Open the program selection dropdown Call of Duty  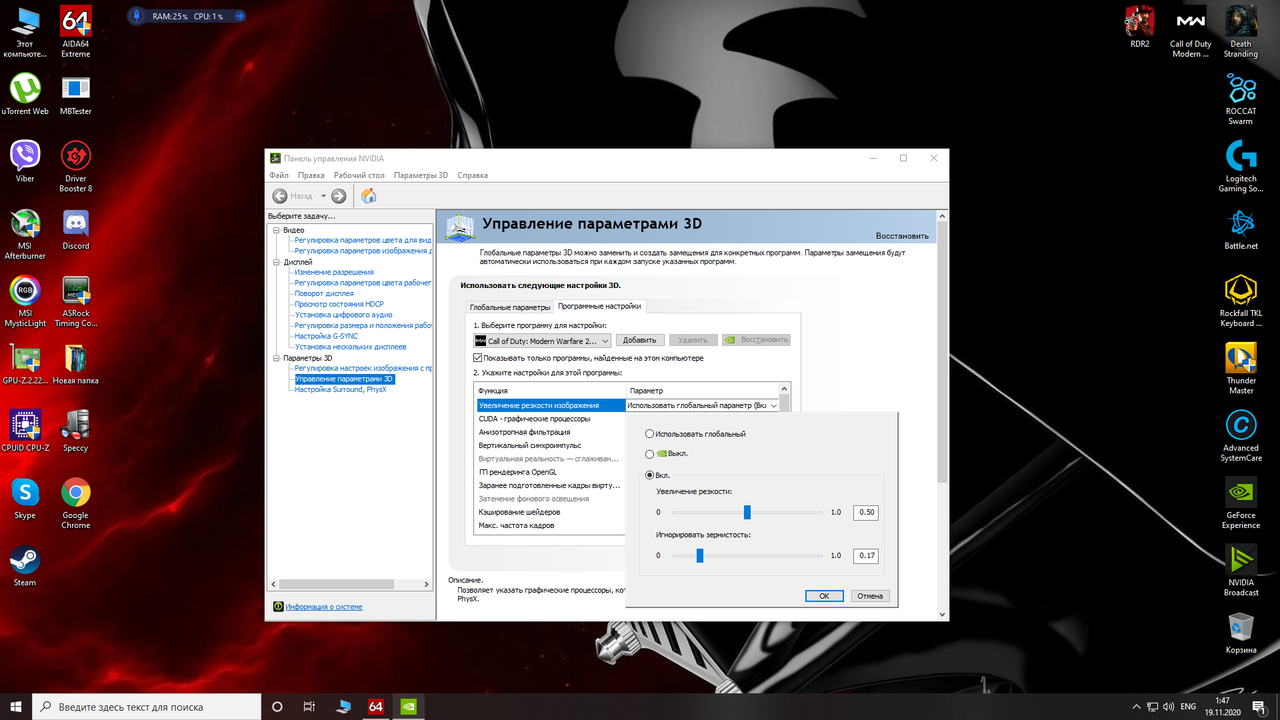point(542,341)
